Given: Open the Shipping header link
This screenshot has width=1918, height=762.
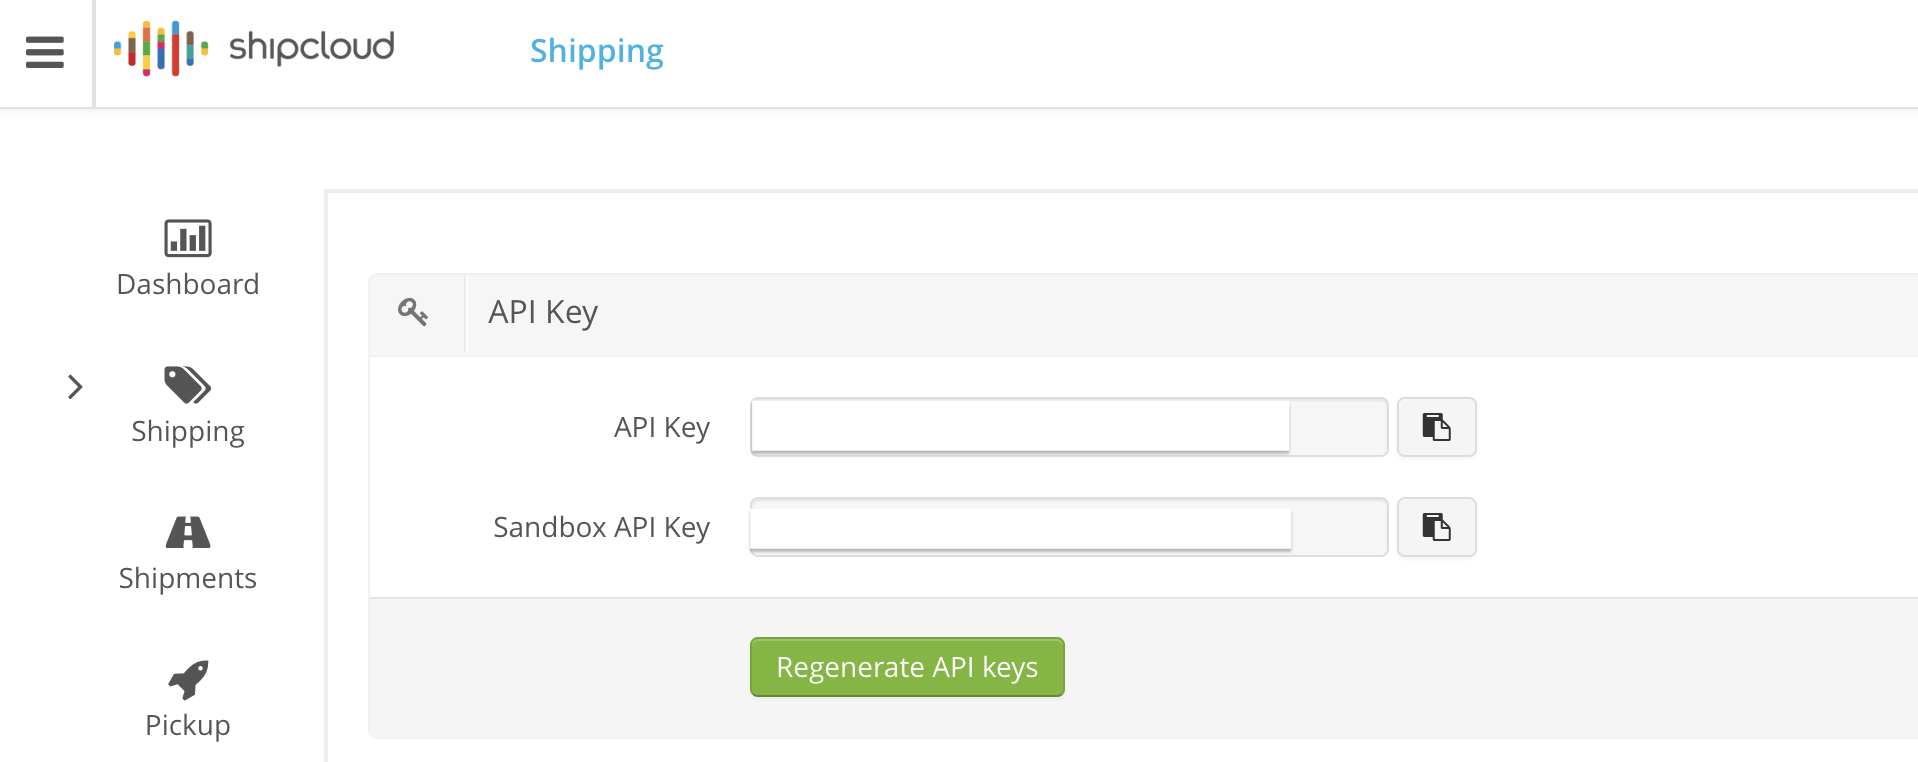Looking at the screenshot, I should (x=596, y=51).
